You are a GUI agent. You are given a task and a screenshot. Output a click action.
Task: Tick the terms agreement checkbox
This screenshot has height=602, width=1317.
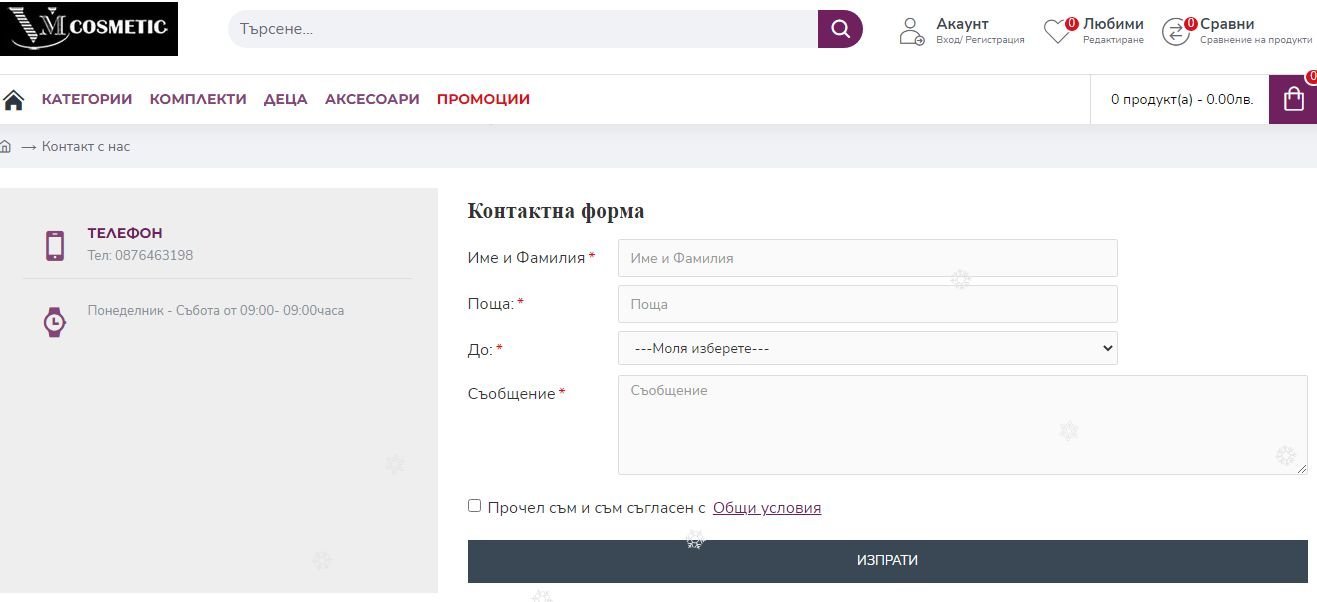(x=475, y=506)
